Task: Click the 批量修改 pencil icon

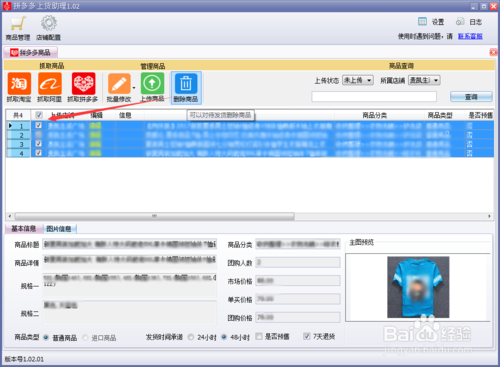Action: pos(119,83)
